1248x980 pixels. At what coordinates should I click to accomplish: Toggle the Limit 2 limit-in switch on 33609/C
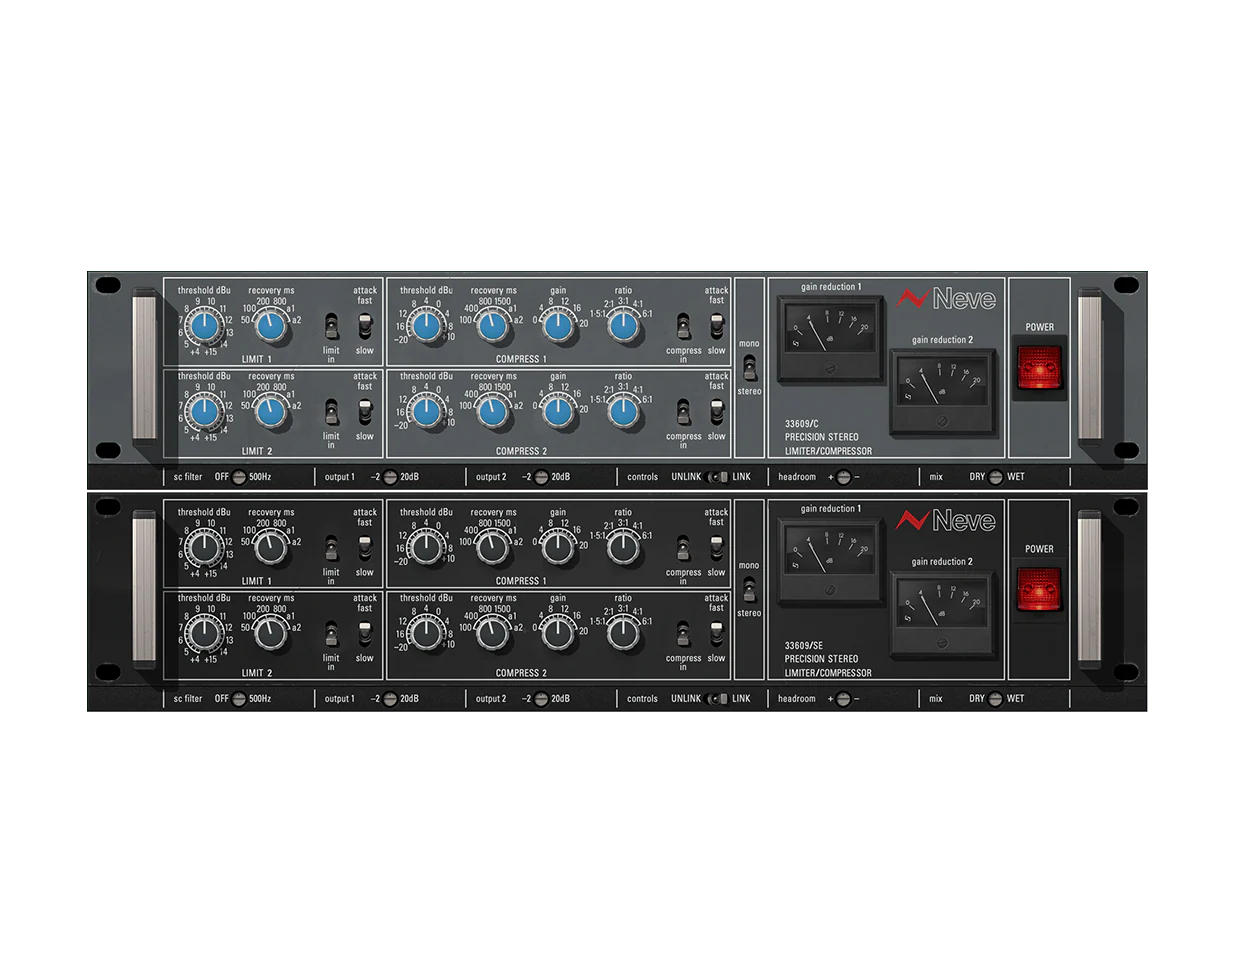tap(331, 412)
